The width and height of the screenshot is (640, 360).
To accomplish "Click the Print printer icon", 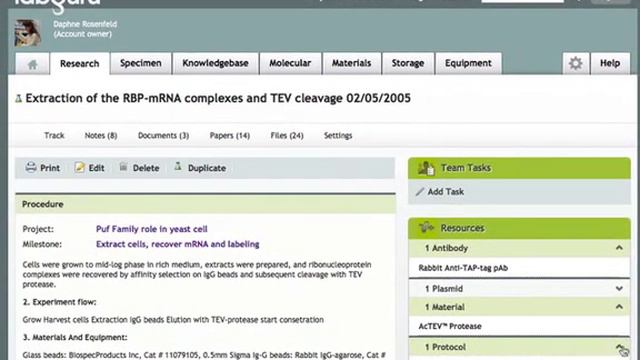I will tap(31, 167).
